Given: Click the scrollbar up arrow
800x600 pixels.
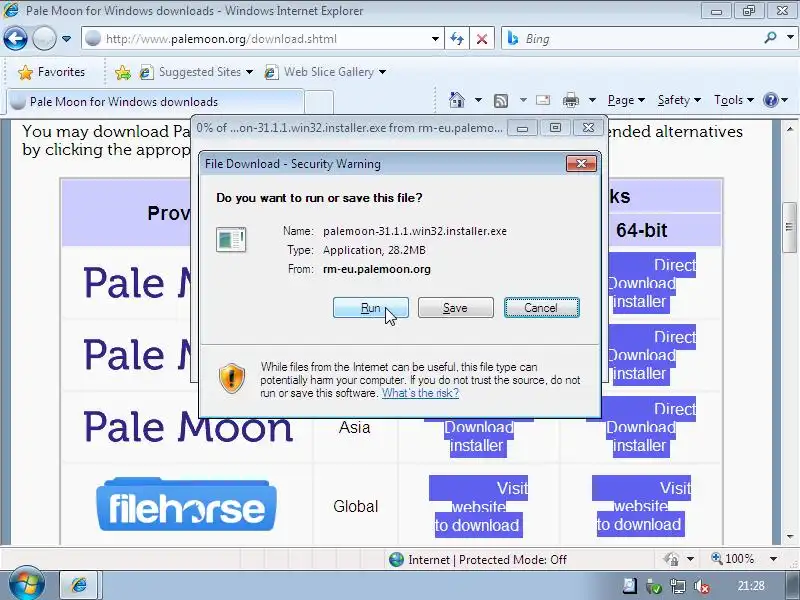Looking at the screenshot, I should pyautogui.click(x=790, y=129).
